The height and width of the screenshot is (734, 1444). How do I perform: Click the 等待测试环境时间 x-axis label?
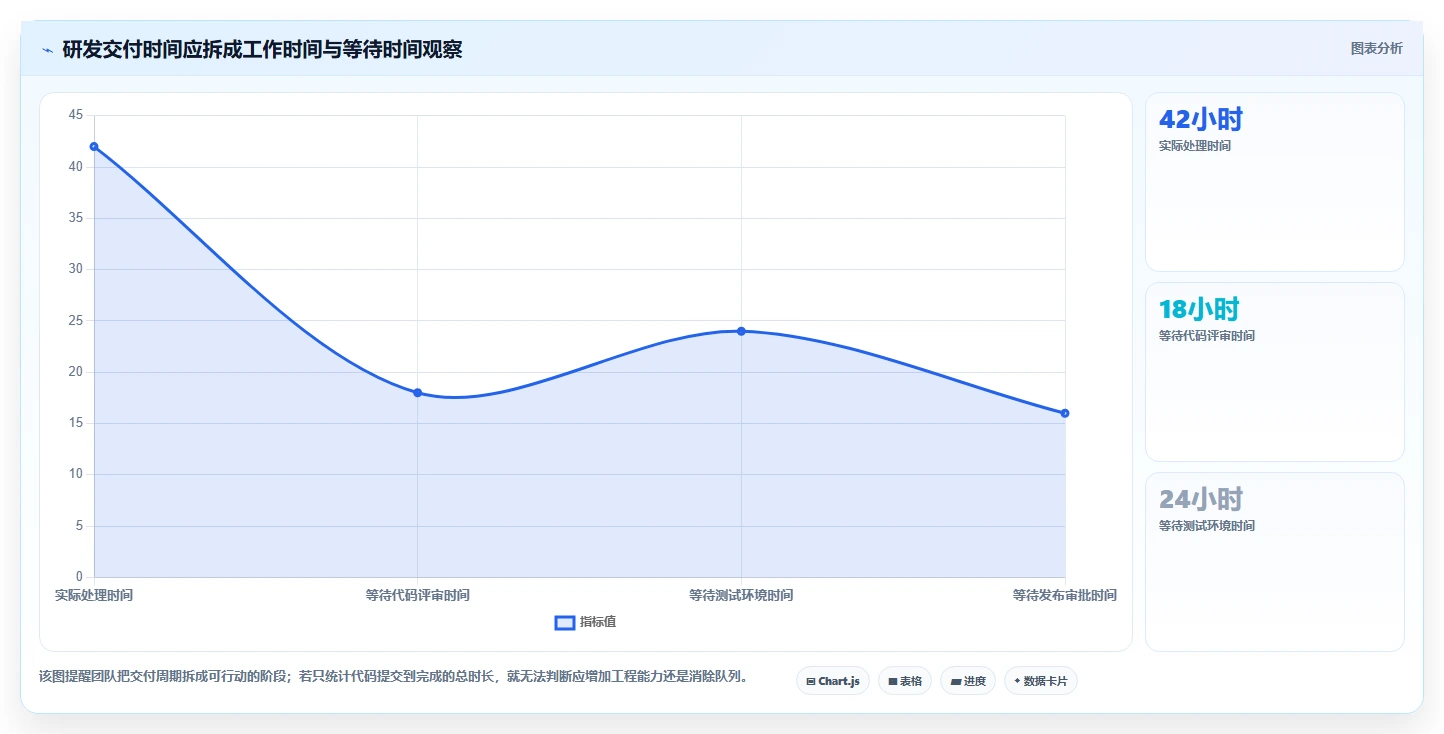(x=741, y=595)
